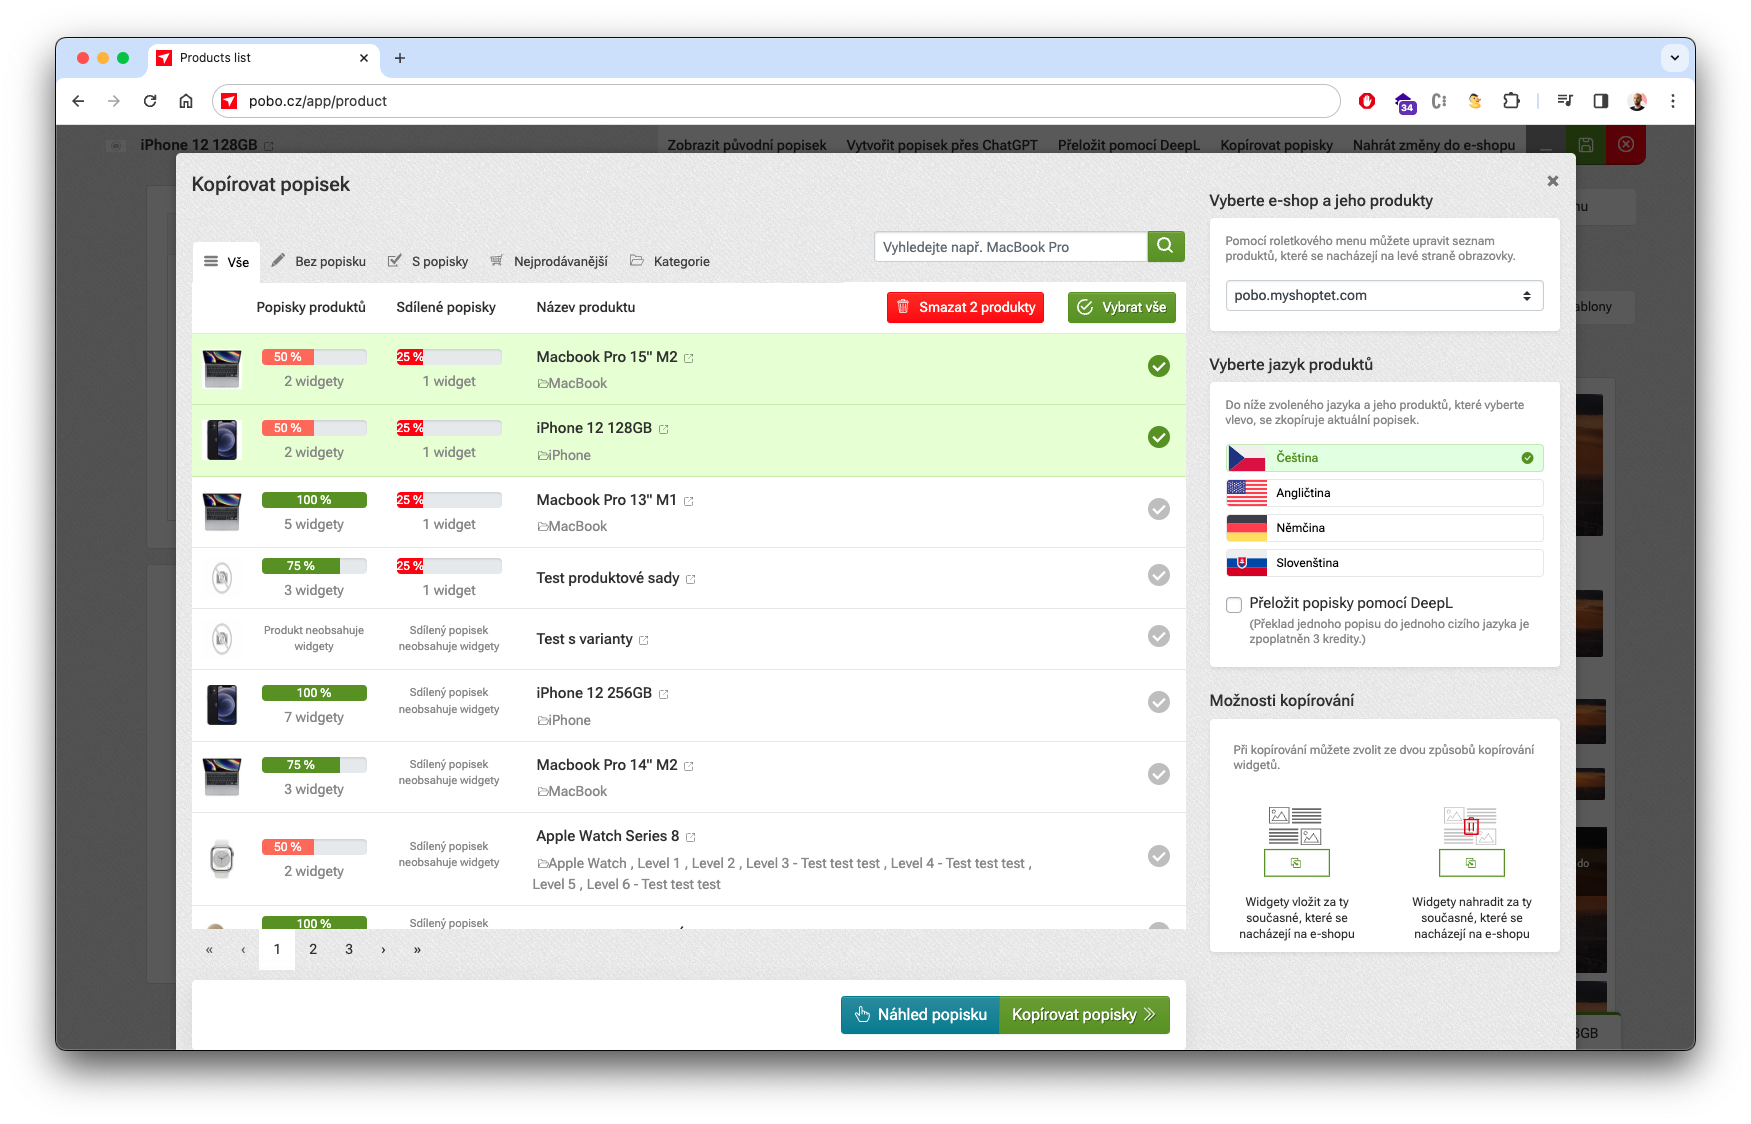Click the browser address bar
Image resolution: width=1751 pixels, height=1124 pixels.
(x=776, y=101)
